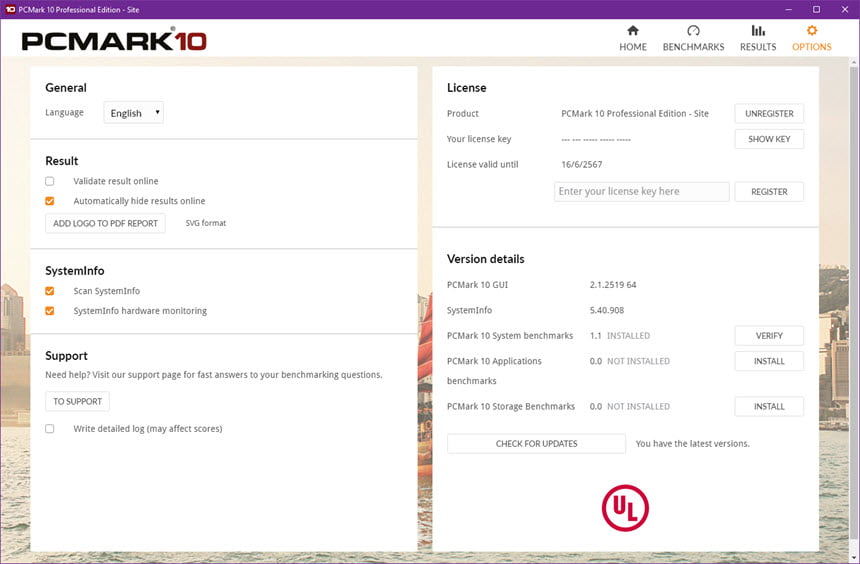Click the Options gear icon
The width and height of the screenshot is (860, 564).
(812, 31)
